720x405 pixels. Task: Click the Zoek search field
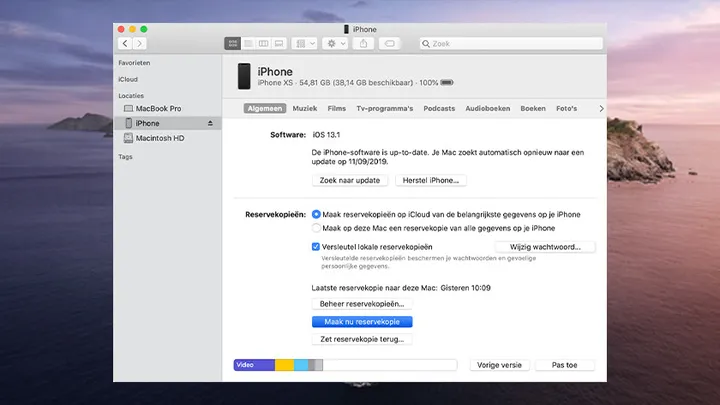510,44
